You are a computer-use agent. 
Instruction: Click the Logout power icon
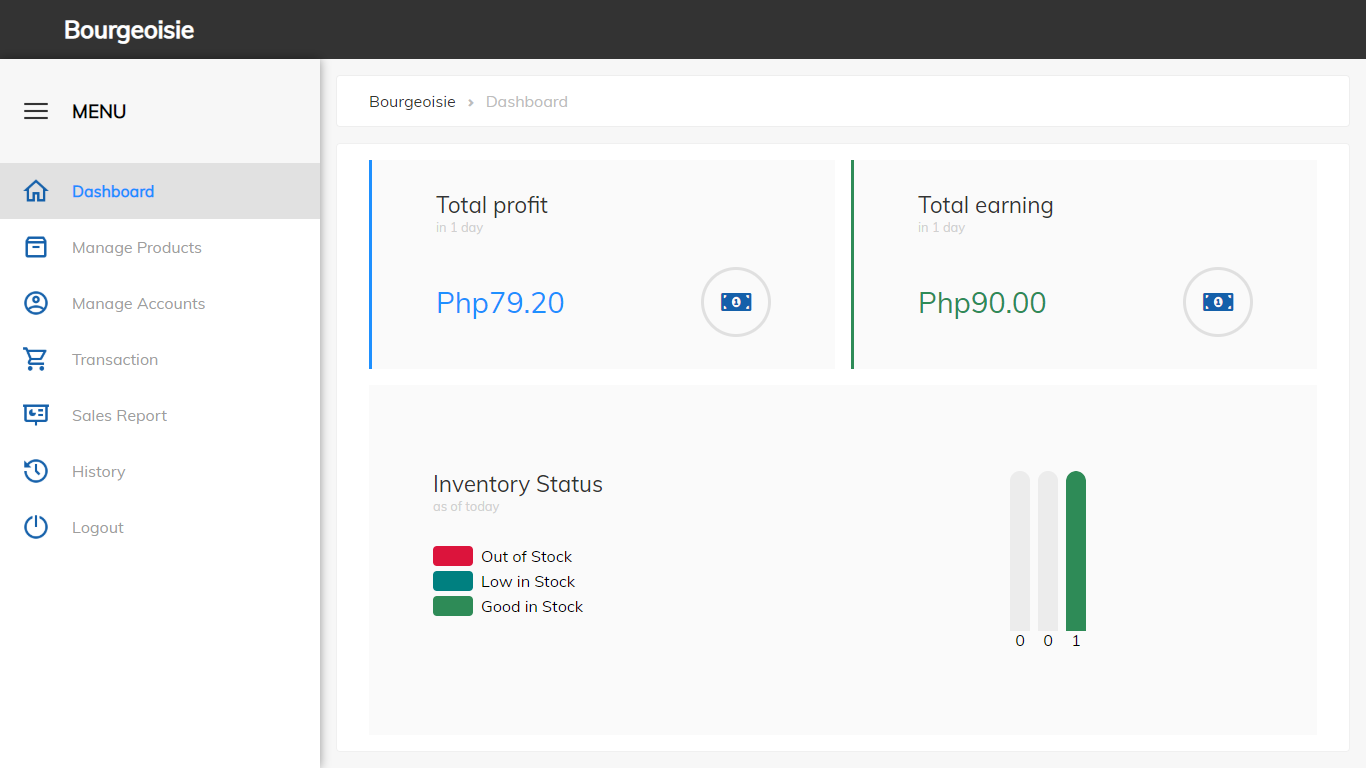click(35, 527)
